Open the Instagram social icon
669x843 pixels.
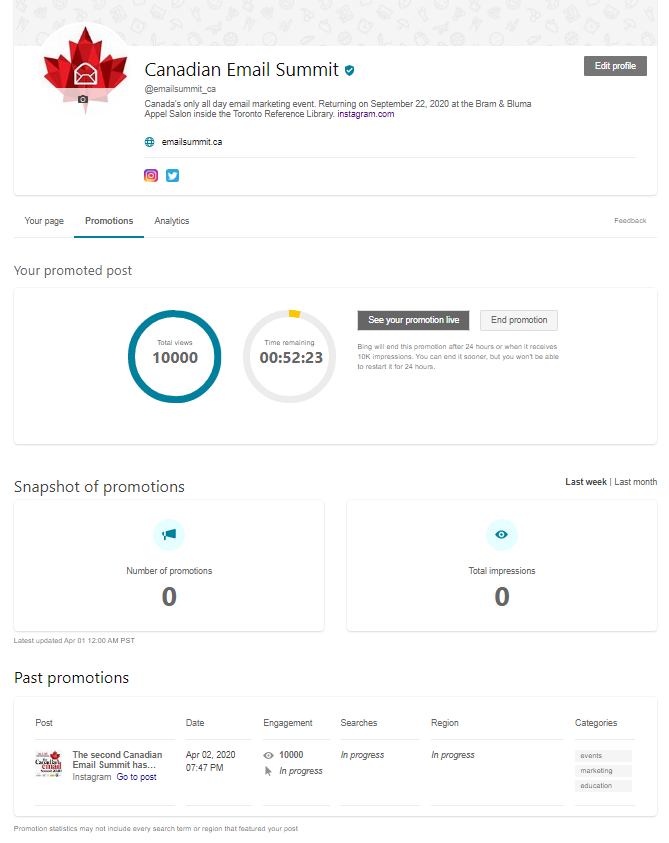[151, 175]
